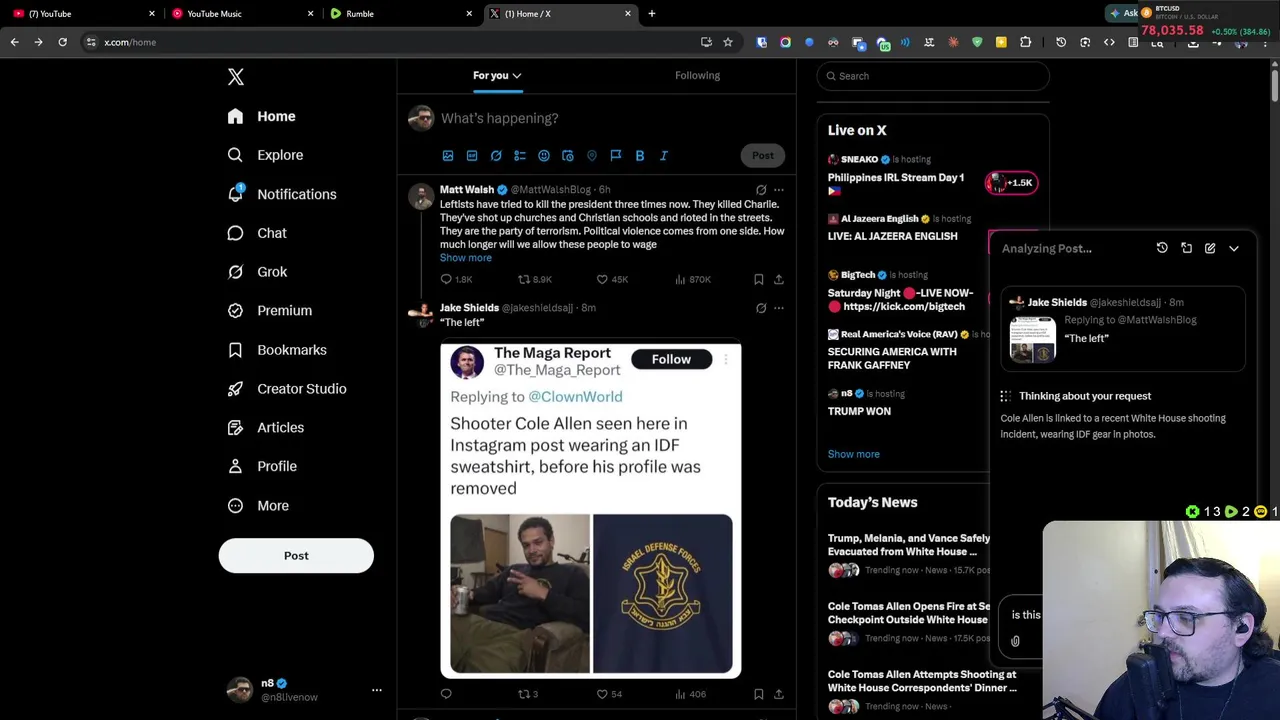The width and height of the screenshot is (1280, 720).
Task: Bookmark Matt Walsh's post
Action: pyautogui.click(x=758, y=279)
